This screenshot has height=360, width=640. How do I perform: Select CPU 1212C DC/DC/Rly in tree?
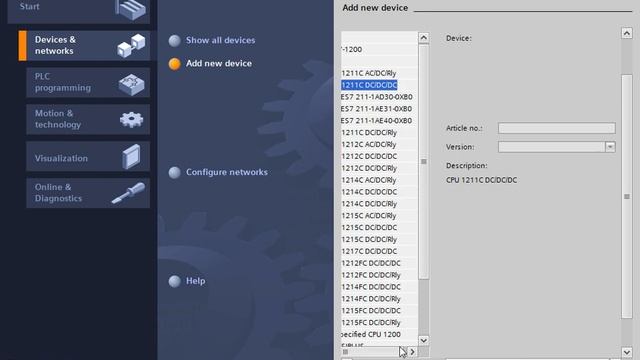[369, 168]
